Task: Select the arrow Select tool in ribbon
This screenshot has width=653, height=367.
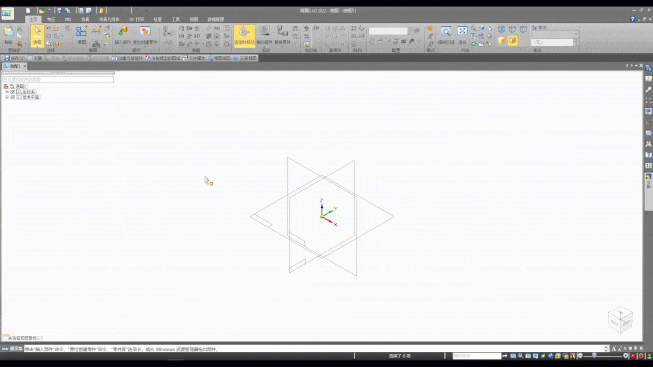Action: [x=37, y=36]
